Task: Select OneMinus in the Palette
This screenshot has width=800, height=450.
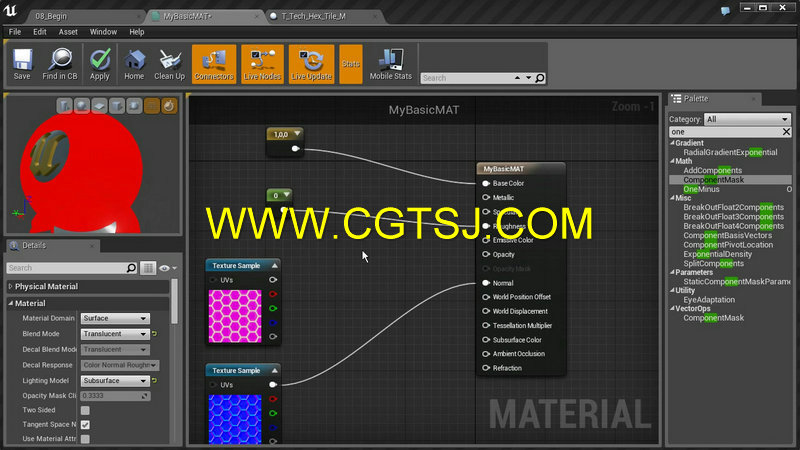Action: pos(701,189)
